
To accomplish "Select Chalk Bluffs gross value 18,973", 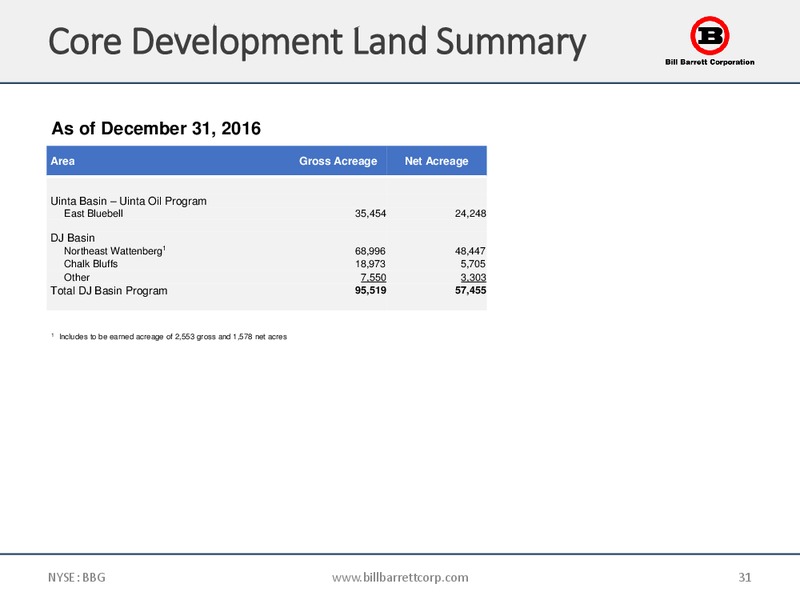I will click(x=370, y=264).
